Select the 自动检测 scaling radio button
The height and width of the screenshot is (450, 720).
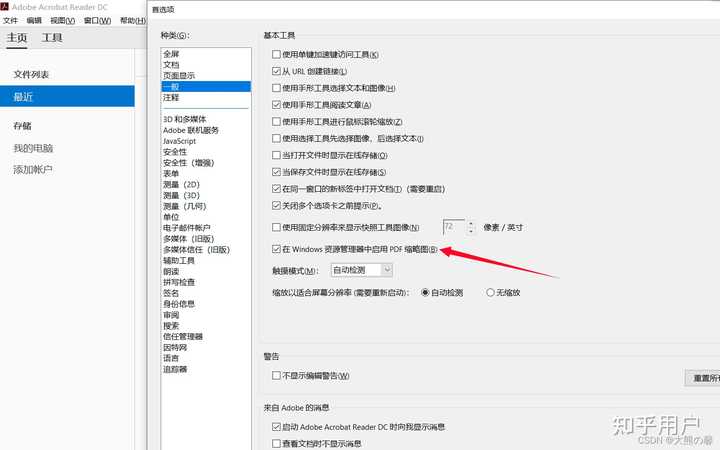click(x=425, y=292)
